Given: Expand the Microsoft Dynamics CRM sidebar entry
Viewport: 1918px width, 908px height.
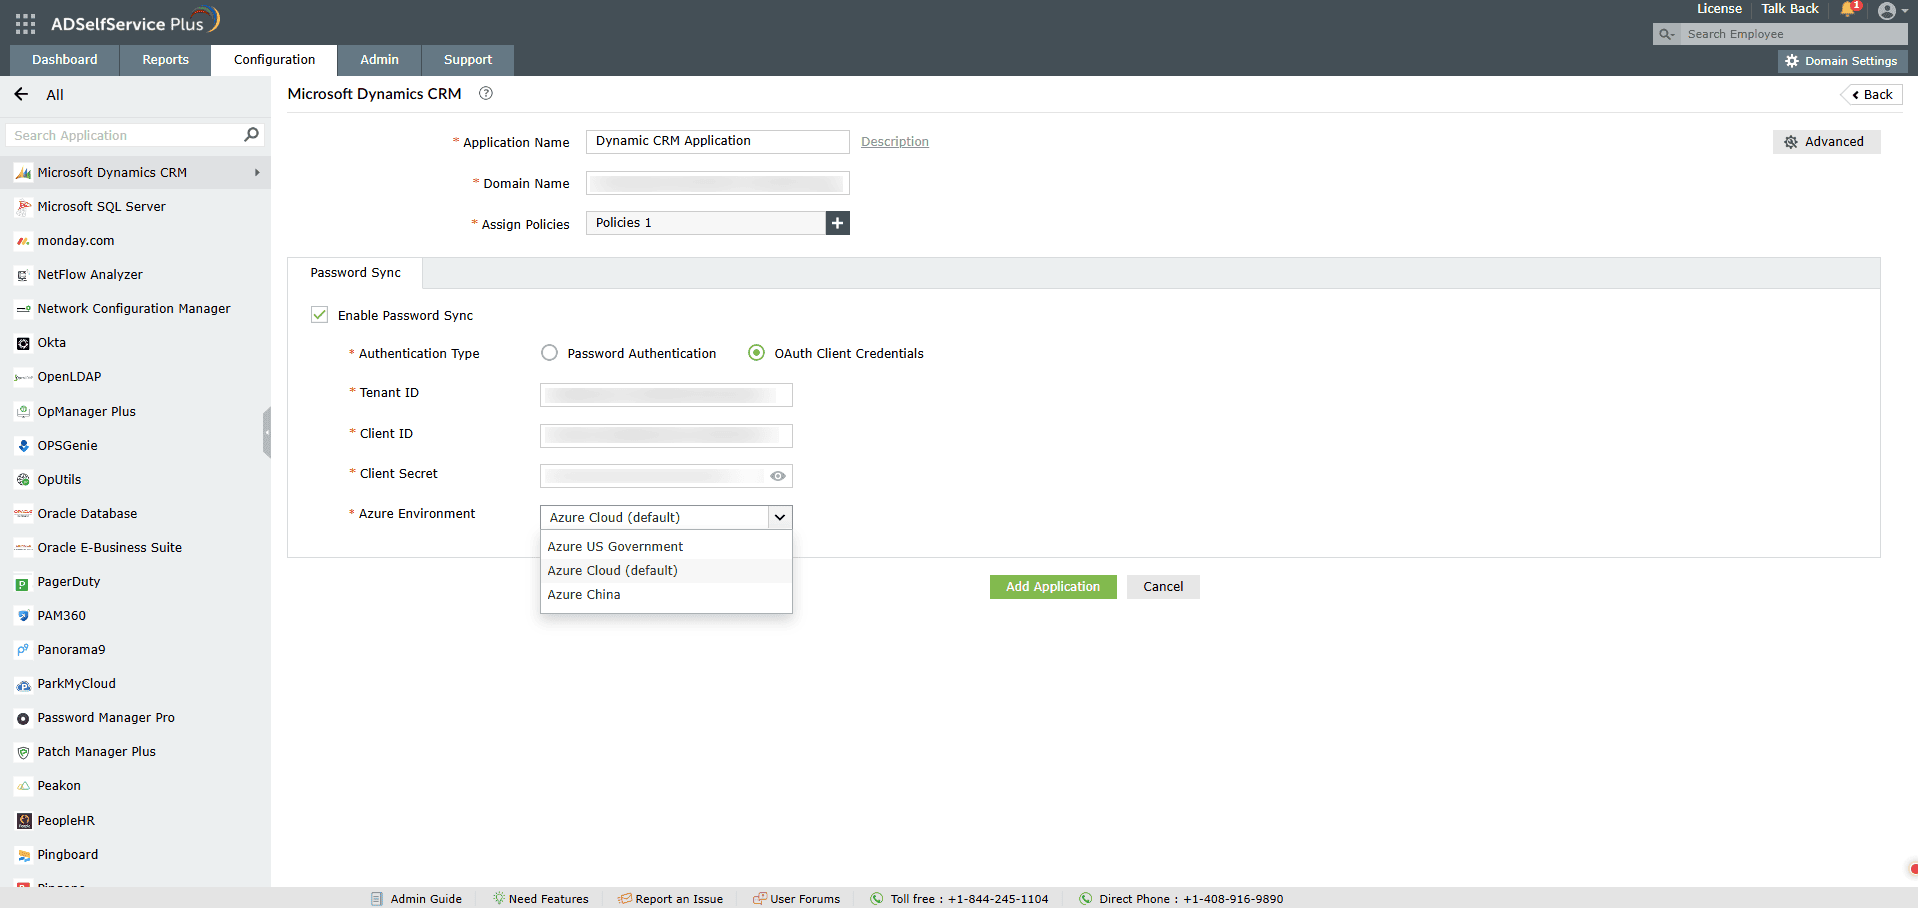Looking at the screenshot, I should (x=257, y=172).
